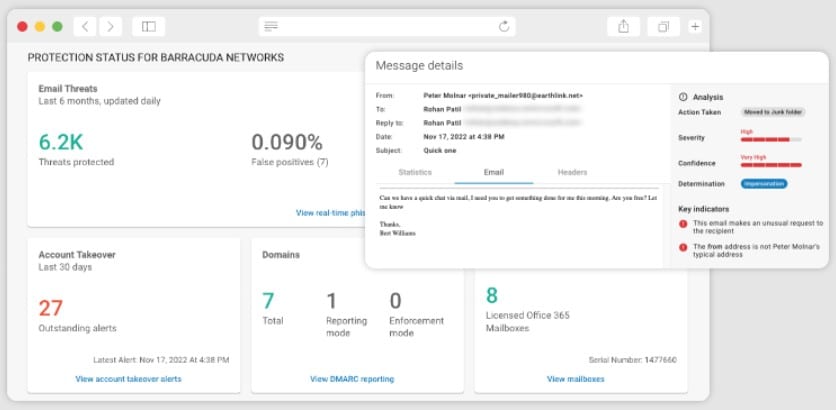Open the View real-time phishing link

click(x=331, y=213)
